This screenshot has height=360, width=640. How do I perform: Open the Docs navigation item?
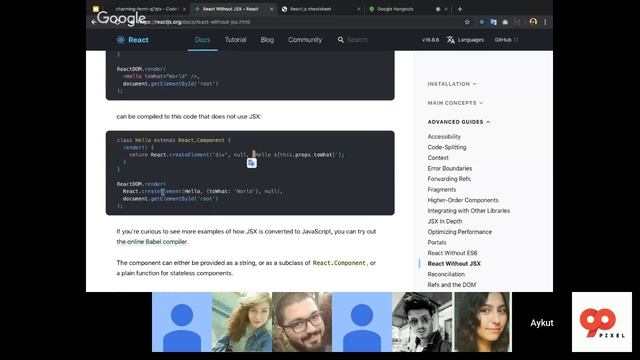click(202, 40)
